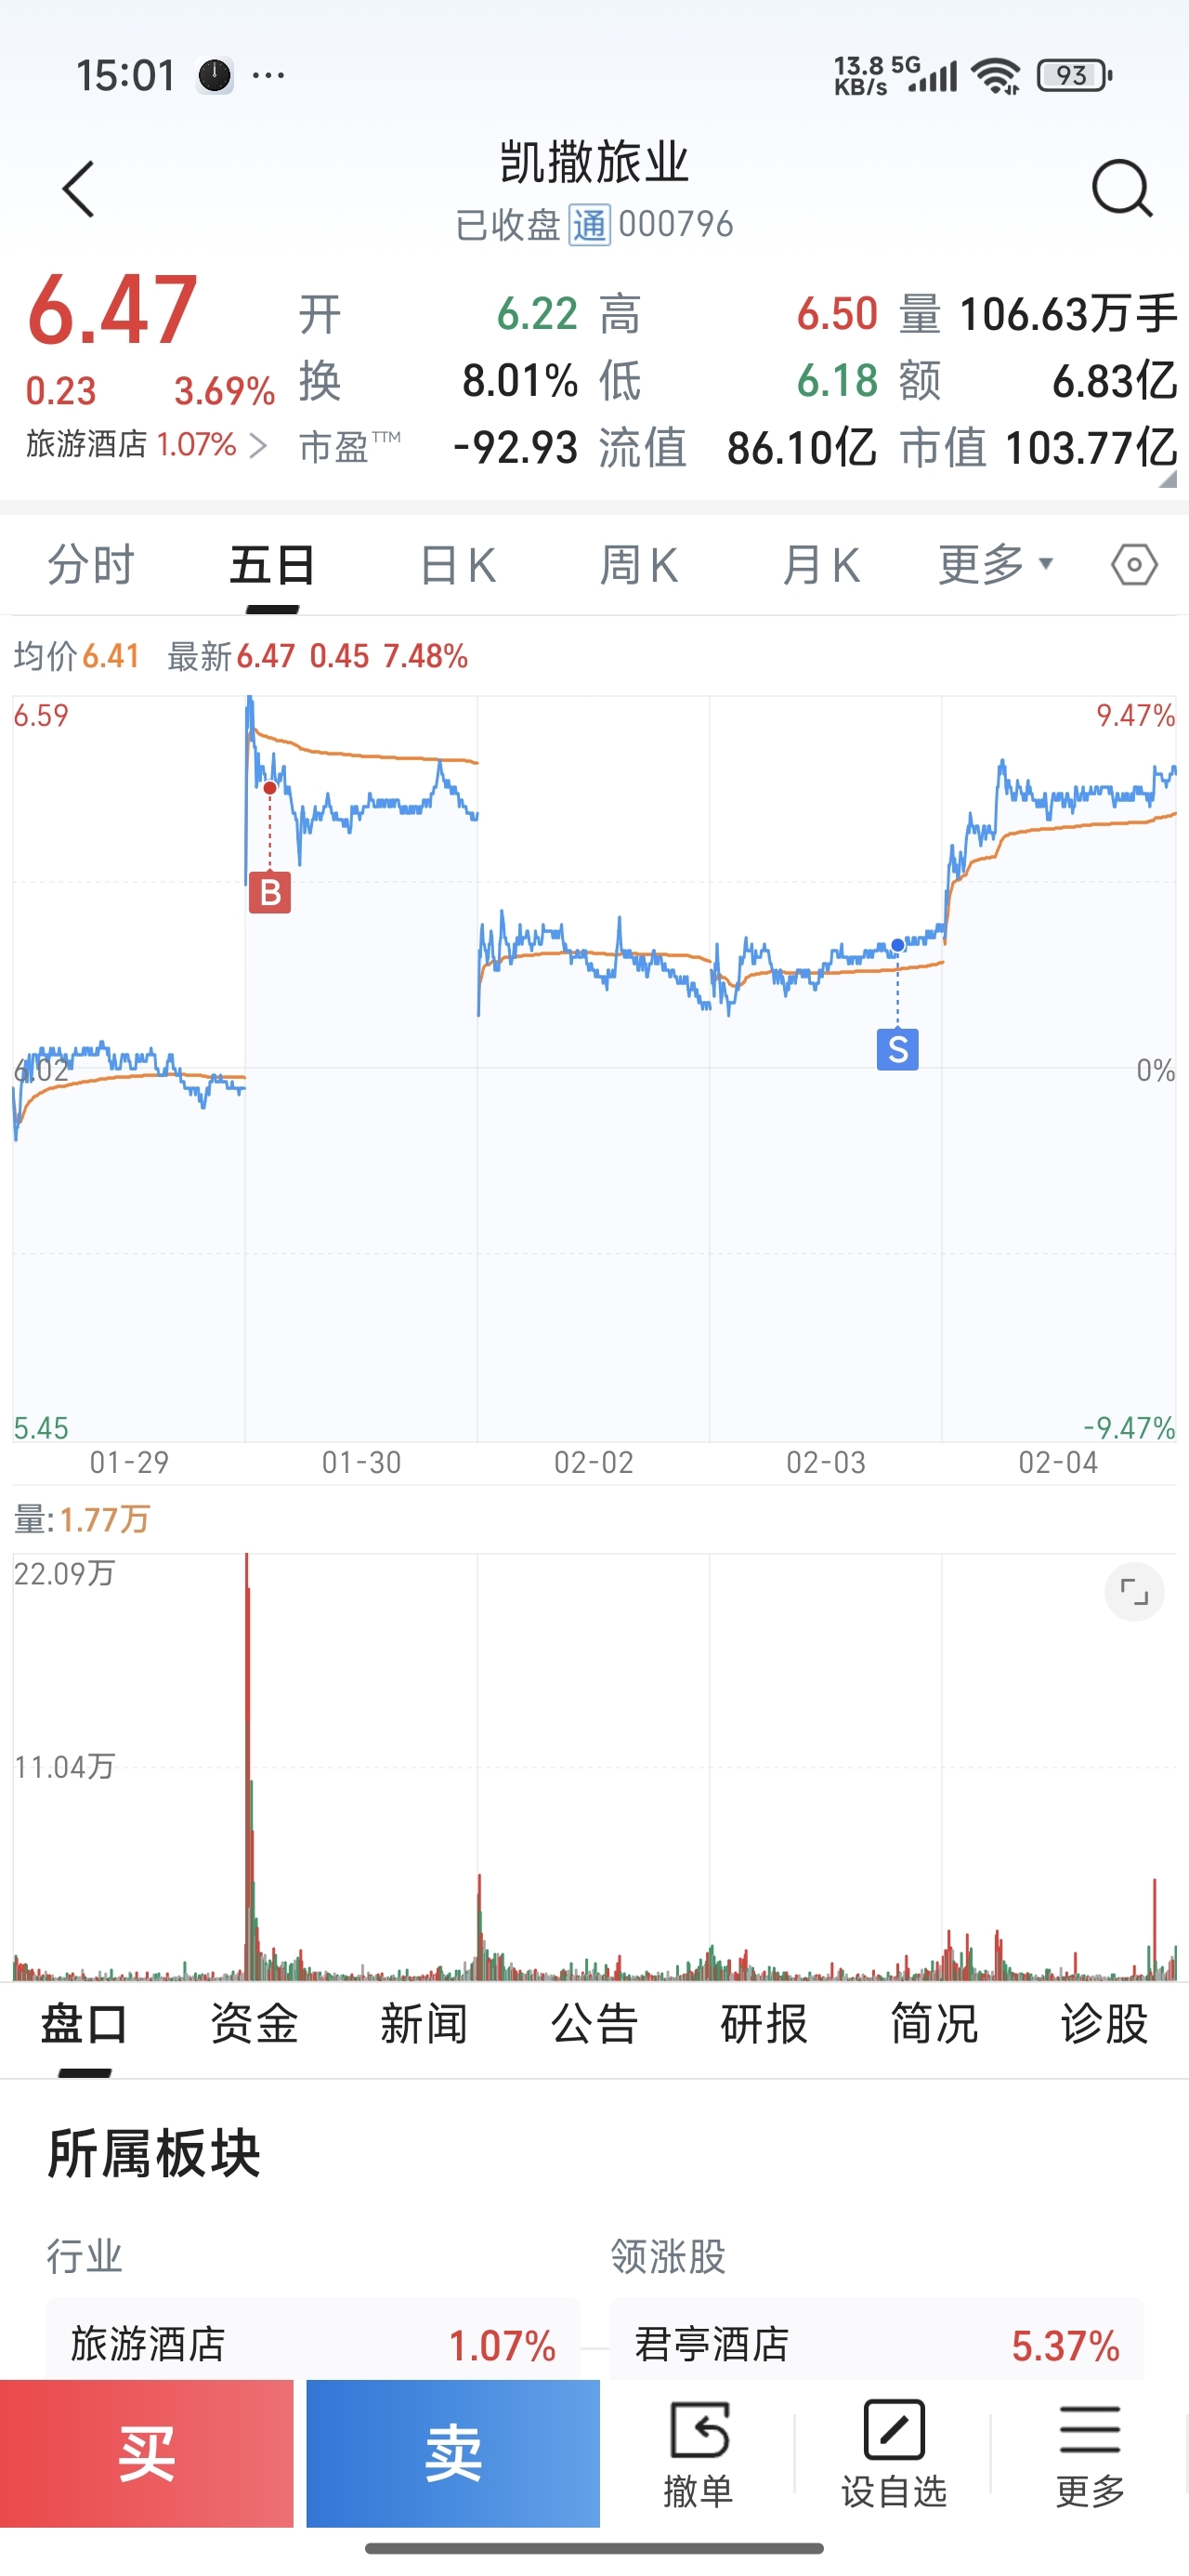Expand the volume chart to fullscreen
The image size is (1189, 2576).
(1134, 1591)
